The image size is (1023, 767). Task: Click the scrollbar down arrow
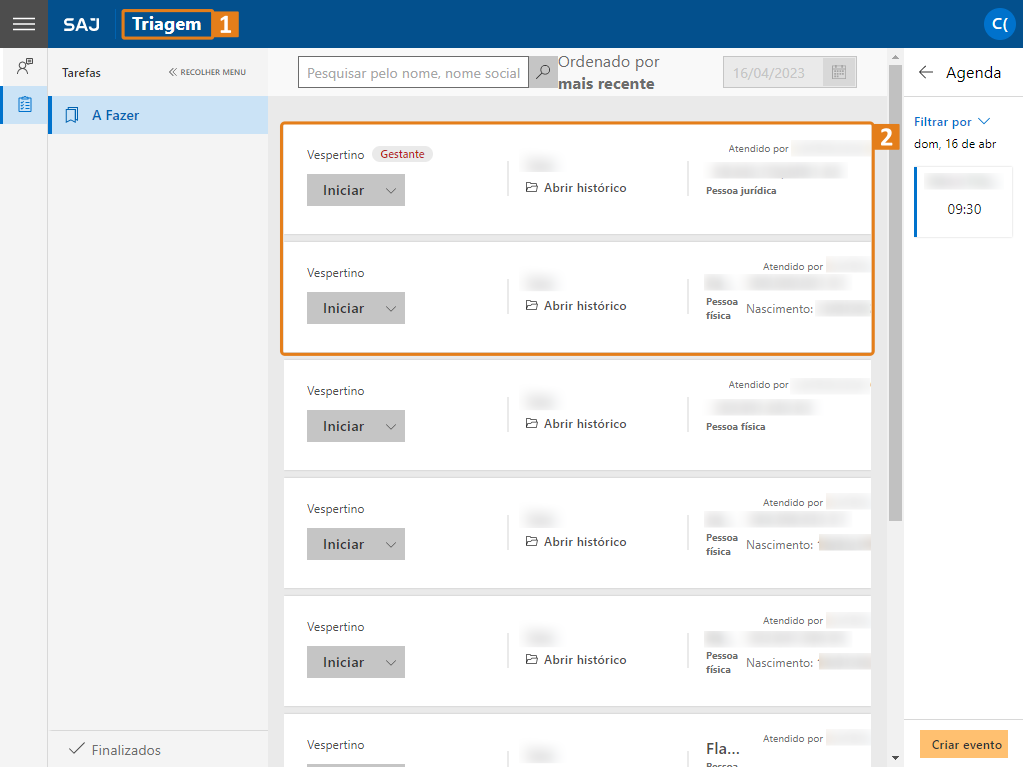[895, 758]
